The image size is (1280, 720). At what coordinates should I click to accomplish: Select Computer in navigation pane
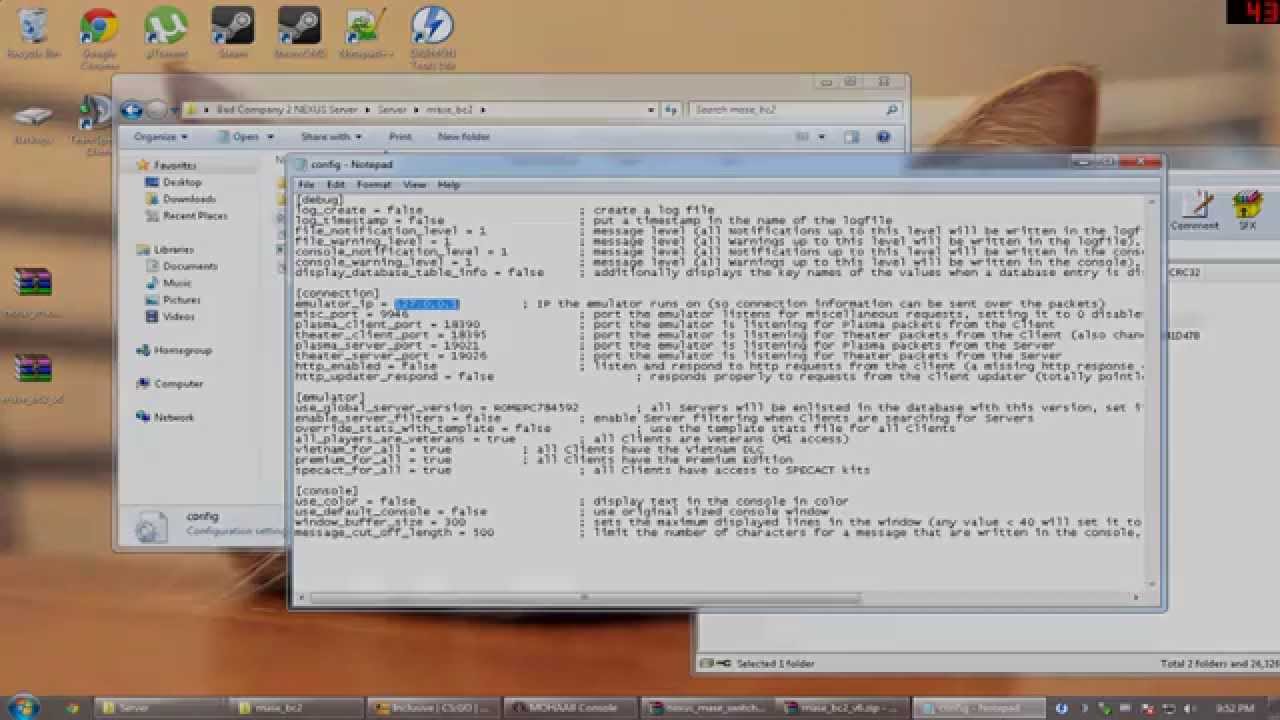tap(178, 384)
